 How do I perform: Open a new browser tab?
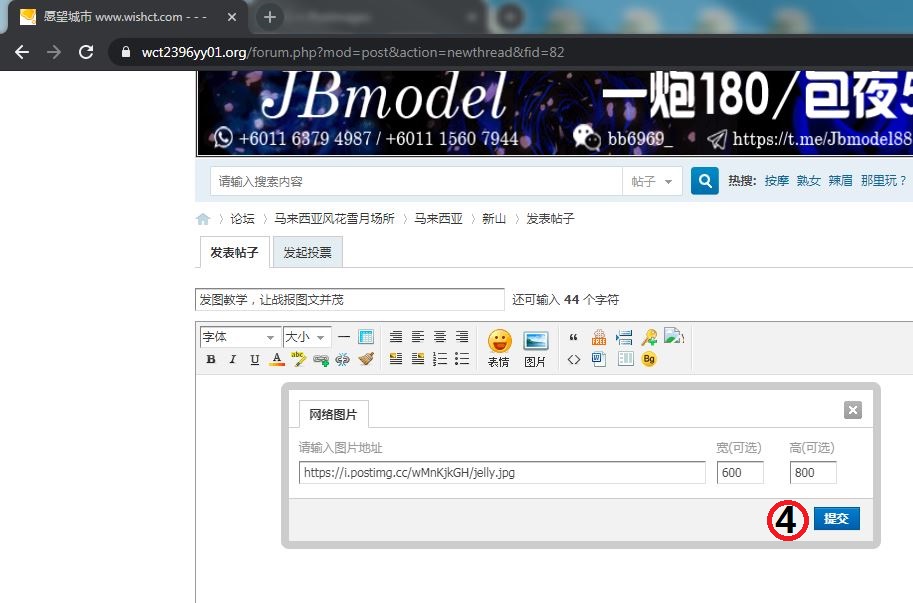coord(270,17)
